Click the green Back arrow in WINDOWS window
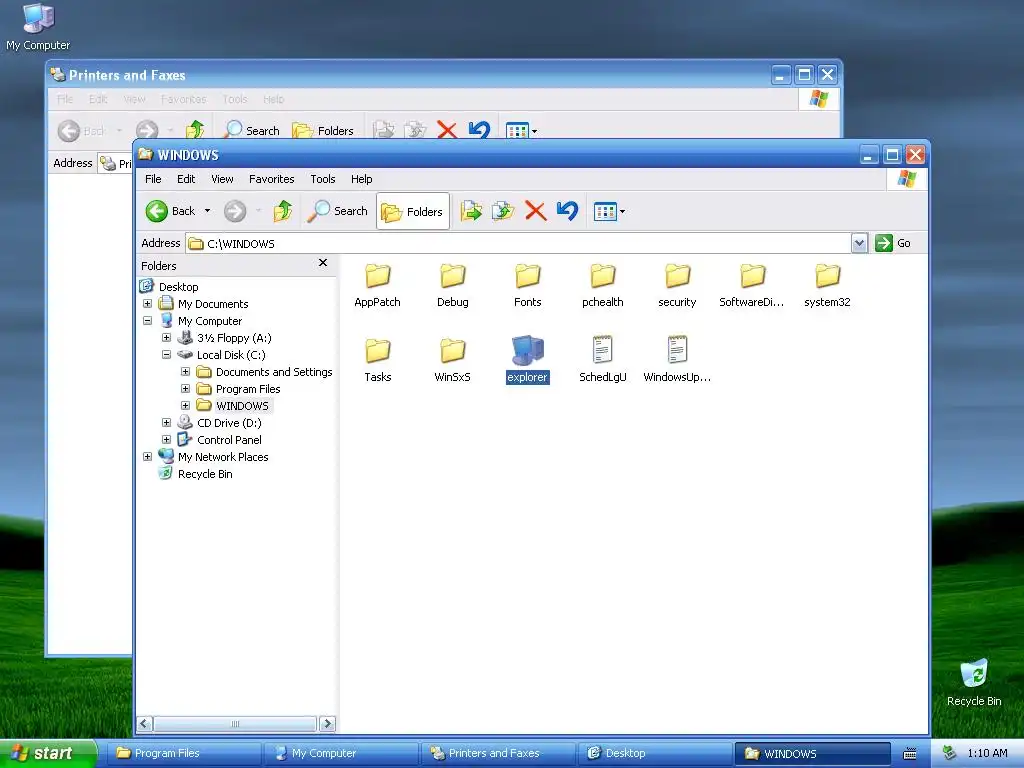The height and width of the screenshot is (768, 1024). tap(157, 211)
